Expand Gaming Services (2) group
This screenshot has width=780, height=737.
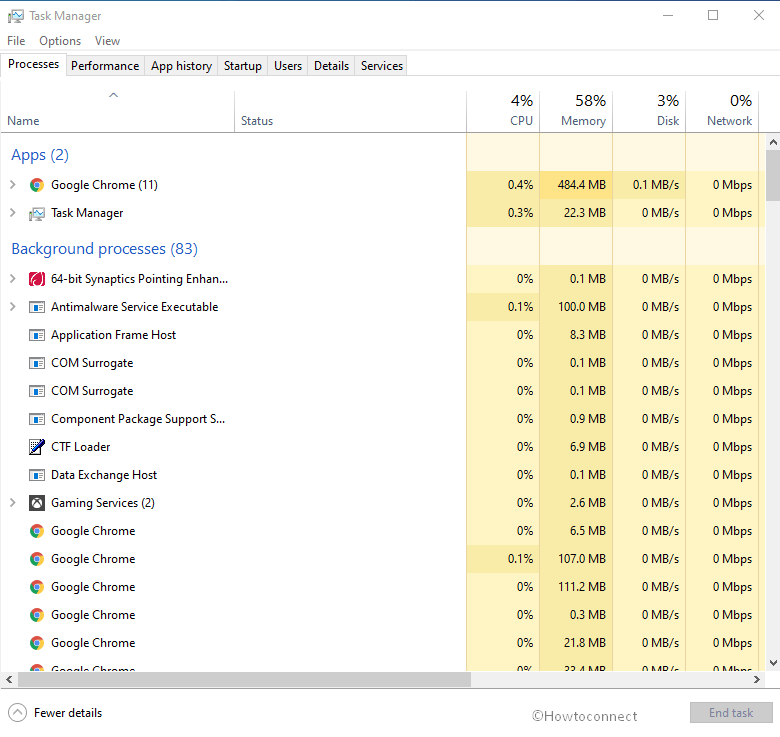coord(13,503)
